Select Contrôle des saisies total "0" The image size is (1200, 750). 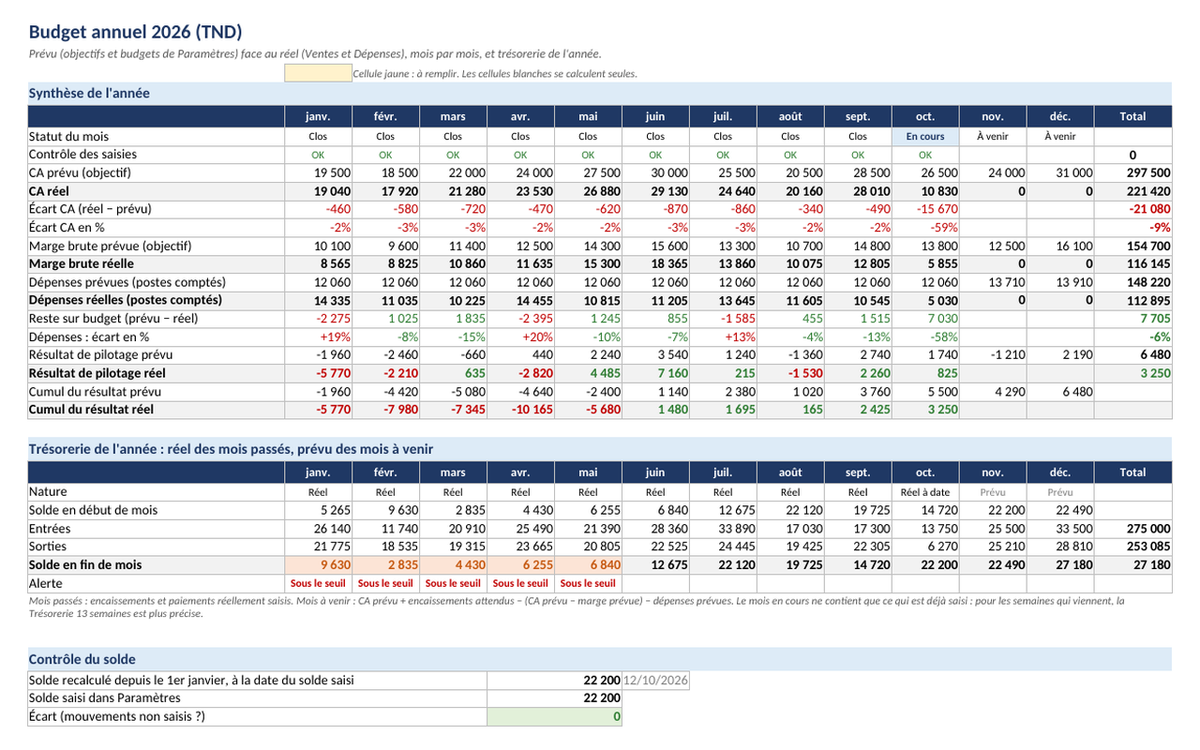(1132, 155)
